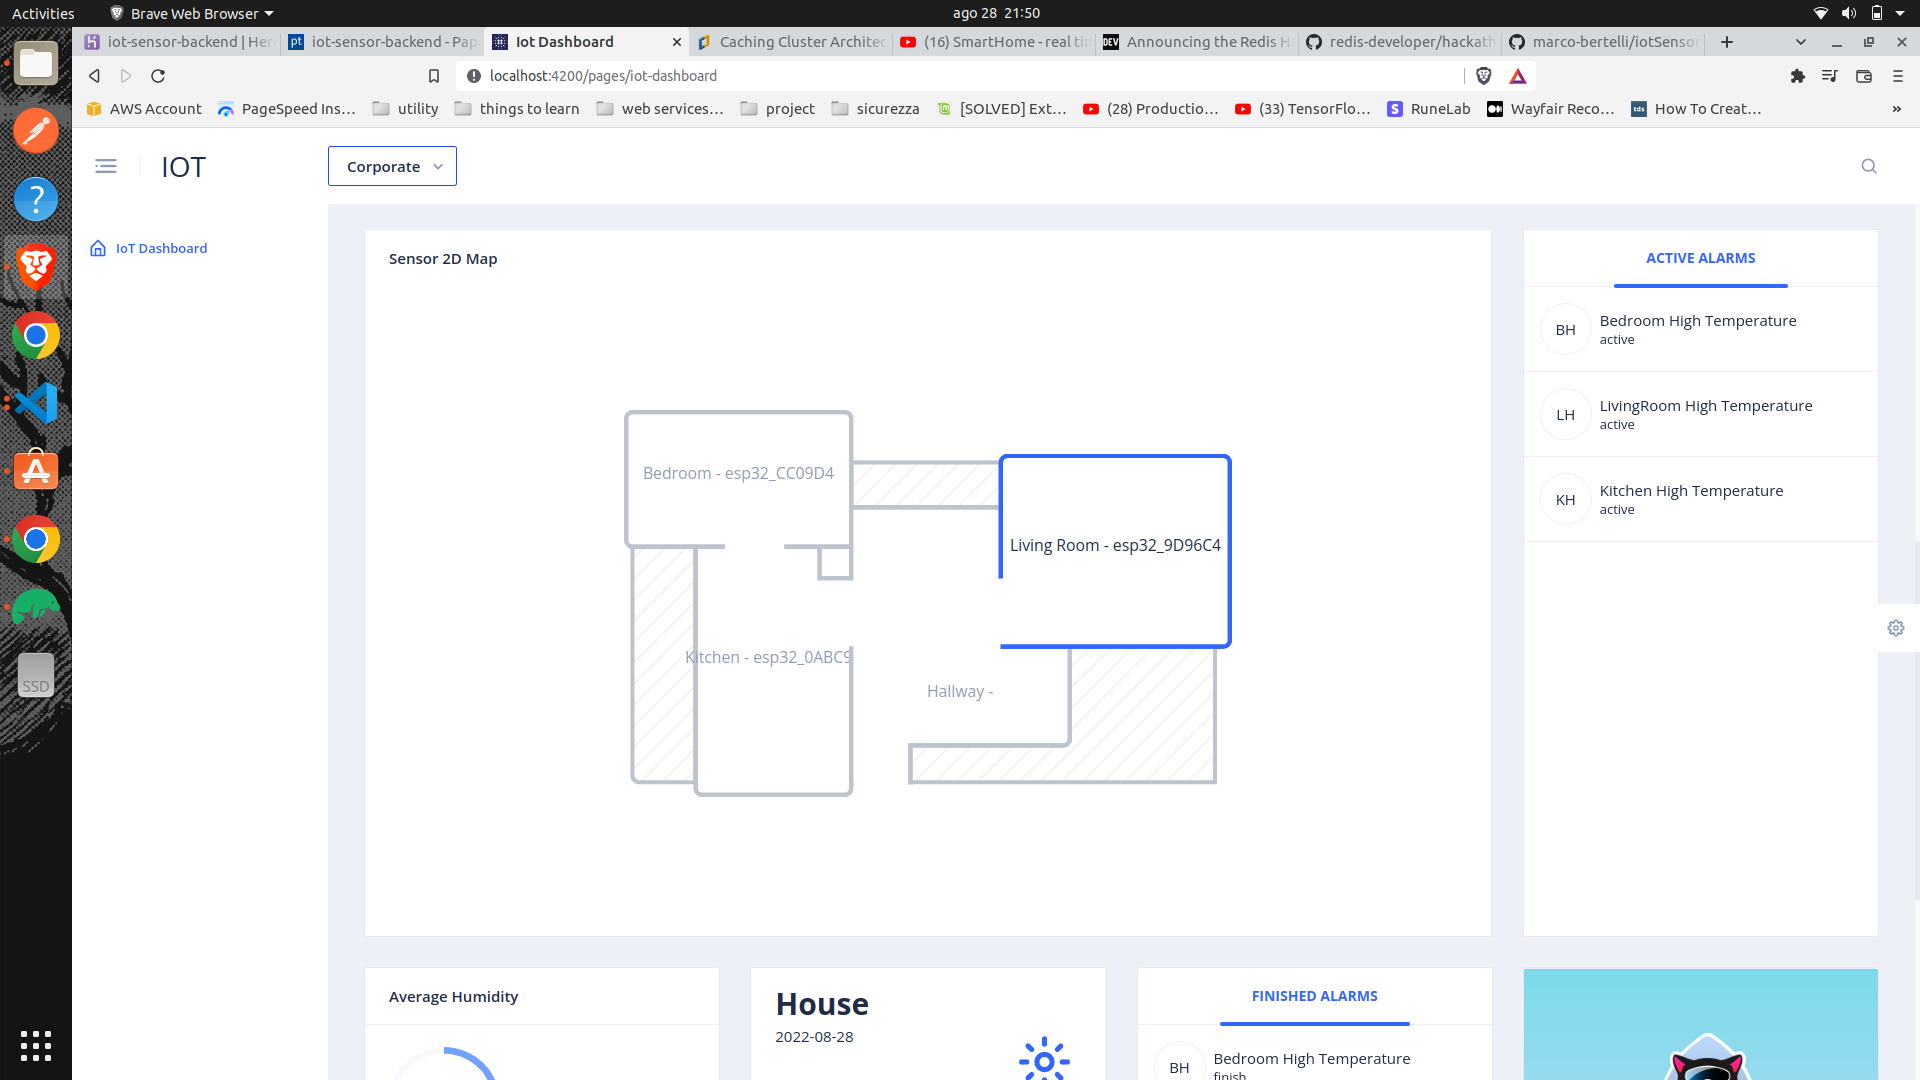Show hidden bookmarks with chevron
1920x1080 pixels.
coord(1896,109)
